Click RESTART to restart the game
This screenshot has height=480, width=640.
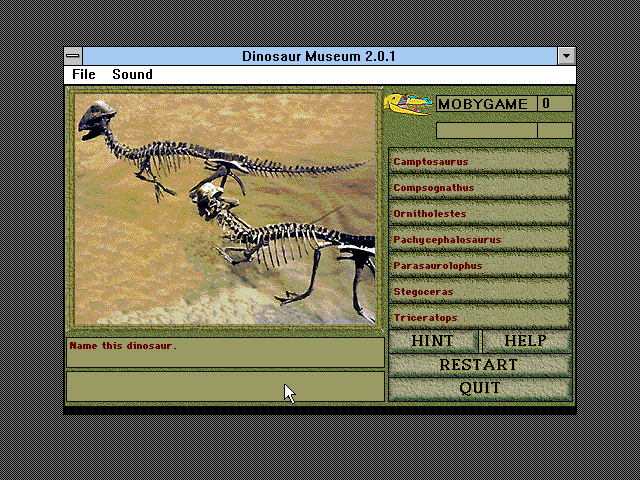(480, 365)
